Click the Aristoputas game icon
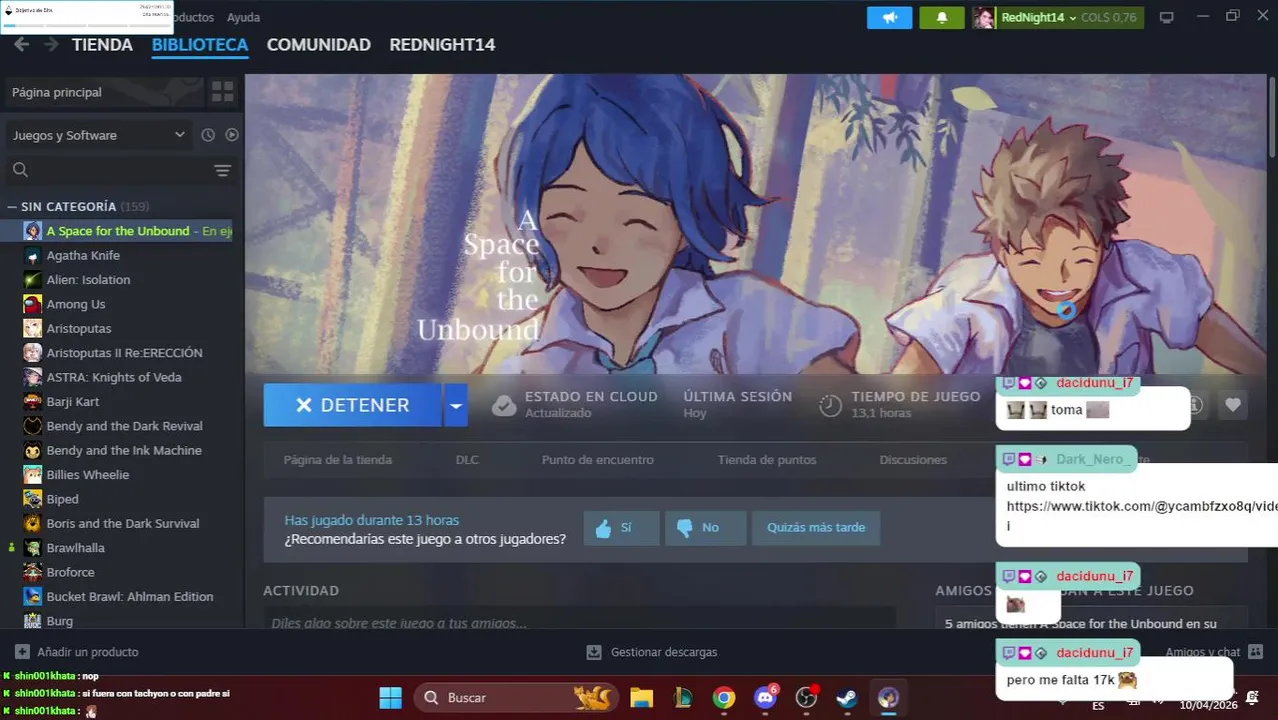 (32, 328)
